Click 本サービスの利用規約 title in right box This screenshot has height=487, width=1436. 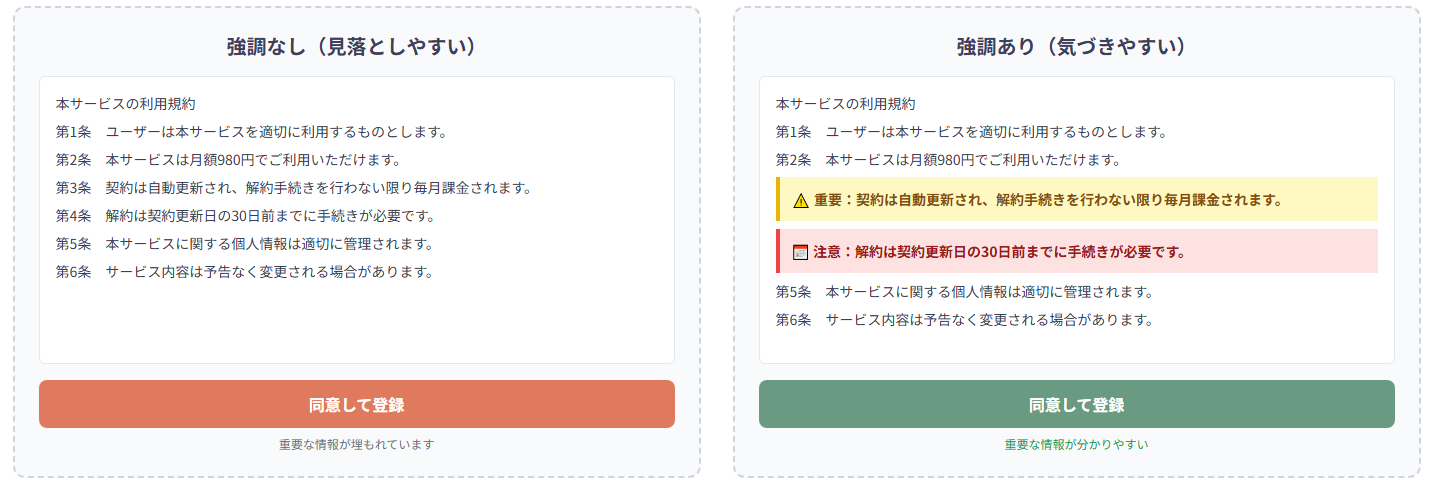(846, 104)
